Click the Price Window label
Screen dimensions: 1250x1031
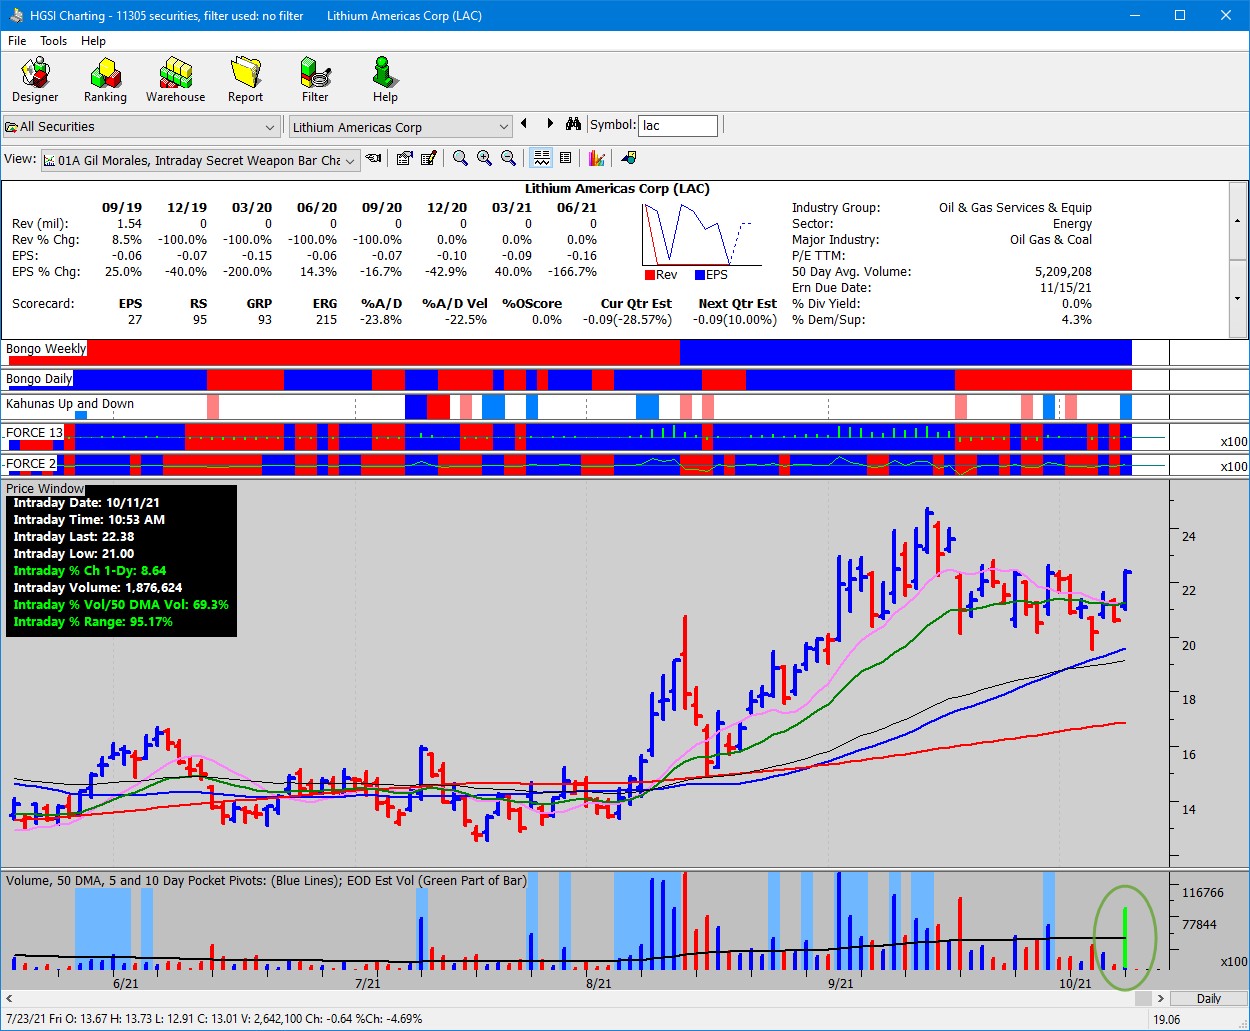pyautogui.click(x=45, y=489)
